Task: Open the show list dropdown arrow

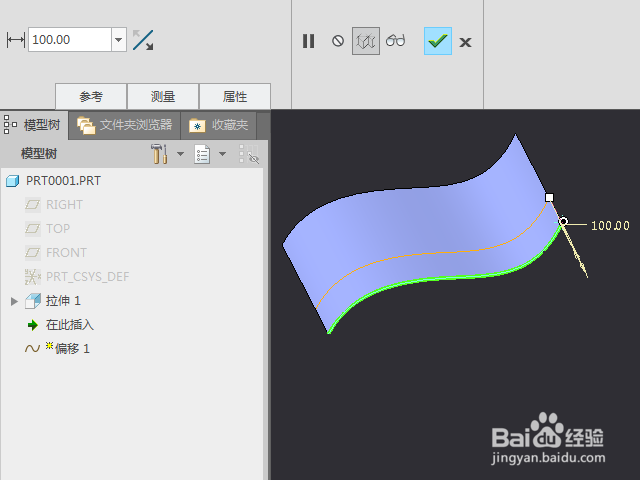Action: coord(222,154)
